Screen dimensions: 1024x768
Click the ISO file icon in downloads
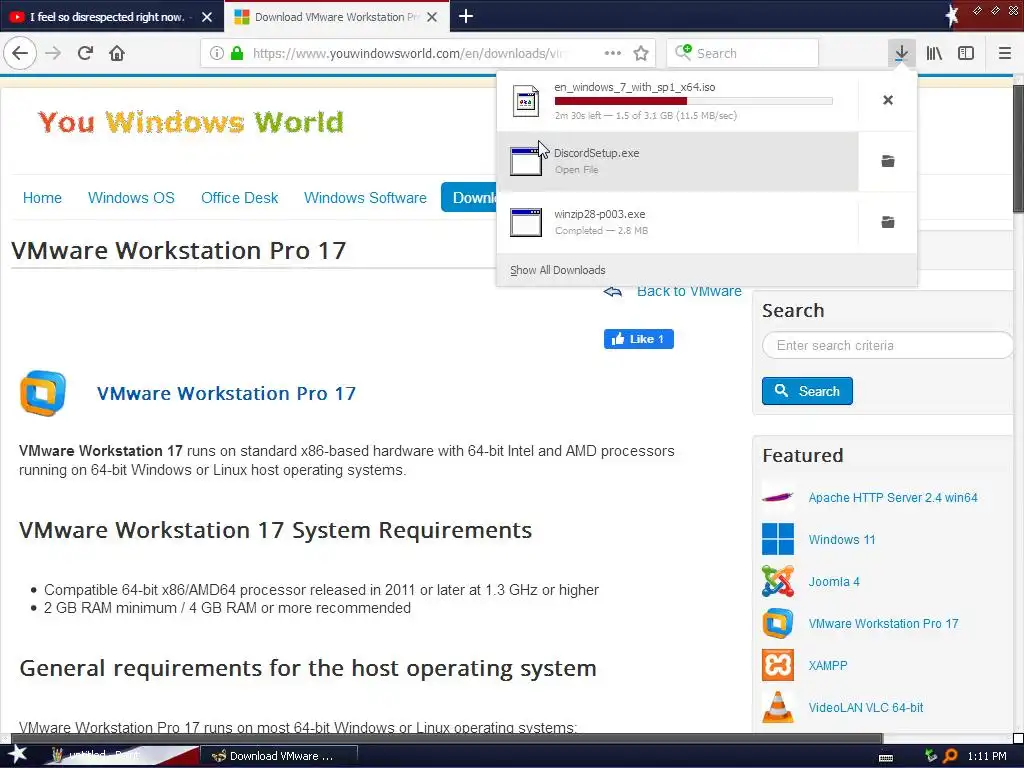(x=526, y=101)
